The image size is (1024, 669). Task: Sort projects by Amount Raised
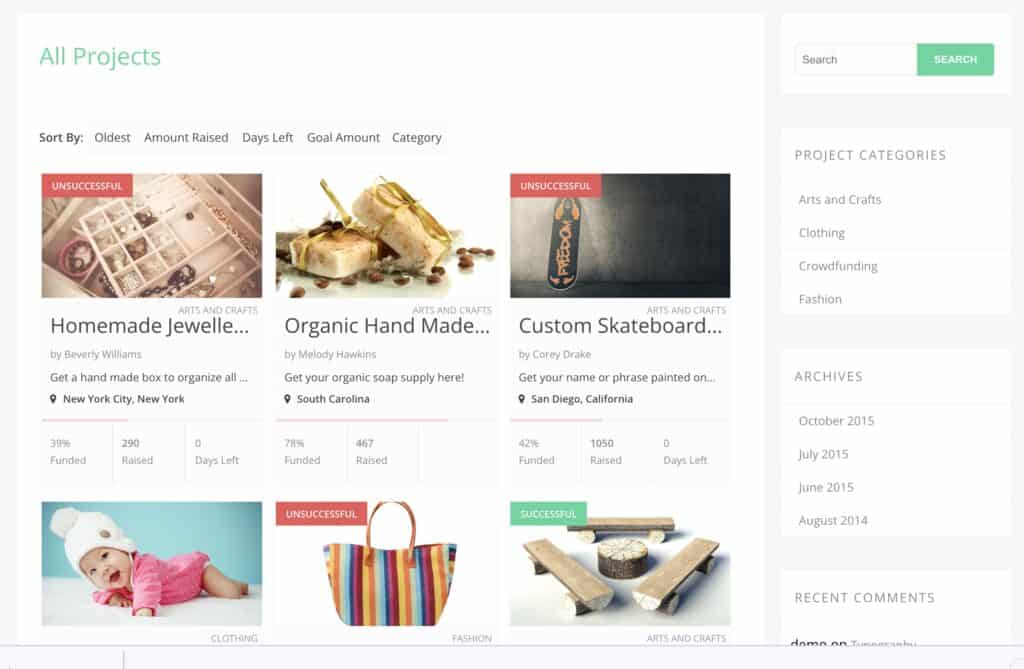click(x=186, y=138)
